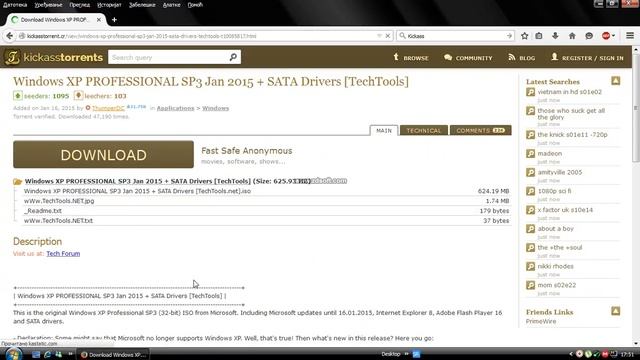
Task: Open the Windows category link
Action: (216, 108)
